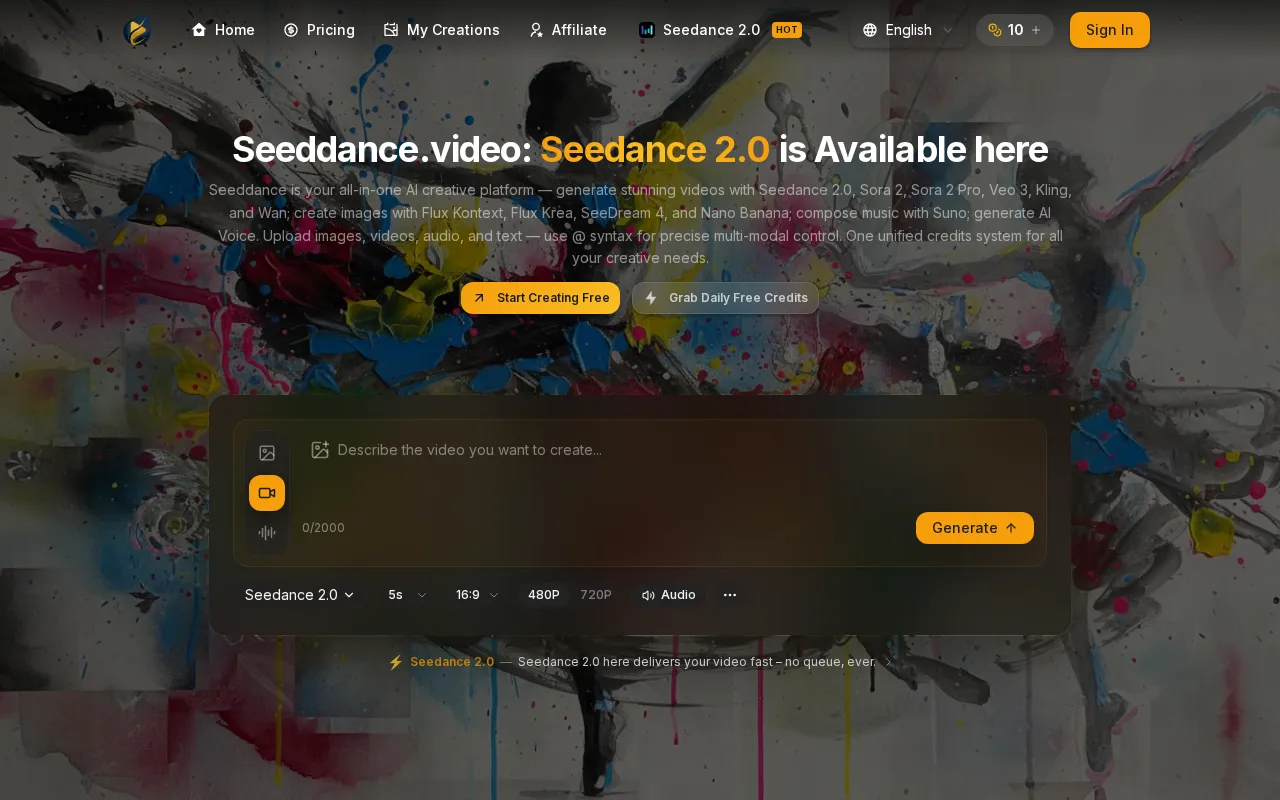The width and height of the screenshot is (1280, 800).
Task: Click the plus icon to add credits
Action: point(1036,30)
